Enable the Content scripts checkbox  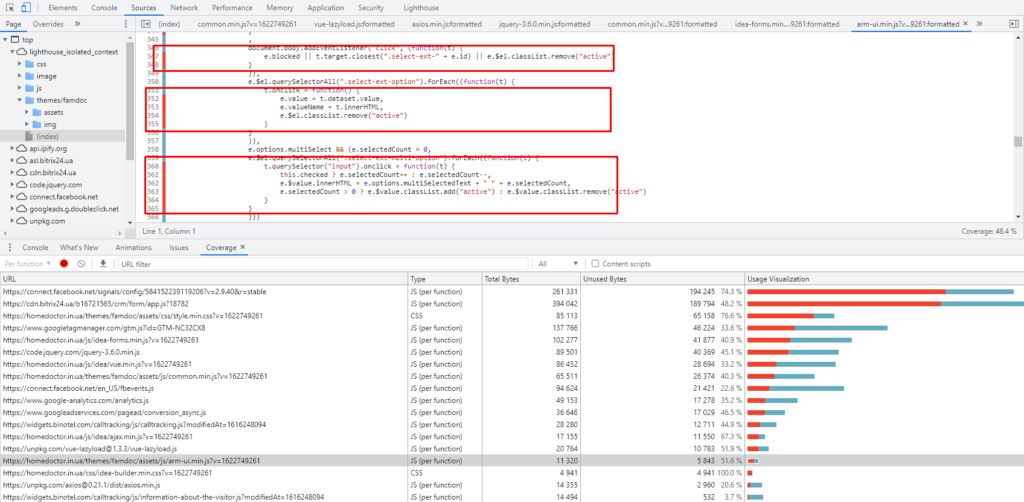pos(595,264)
